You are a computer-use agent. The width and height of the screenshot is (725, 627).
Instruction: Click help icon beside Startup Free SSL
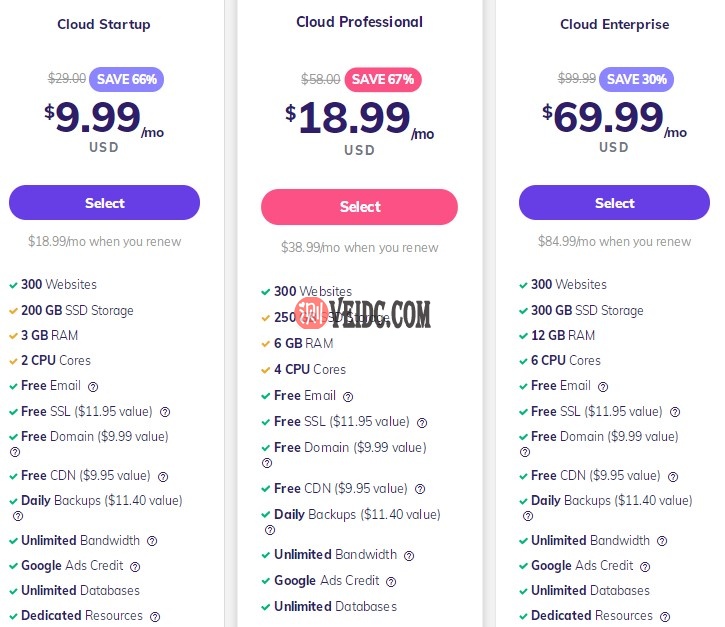coord(165,412)
